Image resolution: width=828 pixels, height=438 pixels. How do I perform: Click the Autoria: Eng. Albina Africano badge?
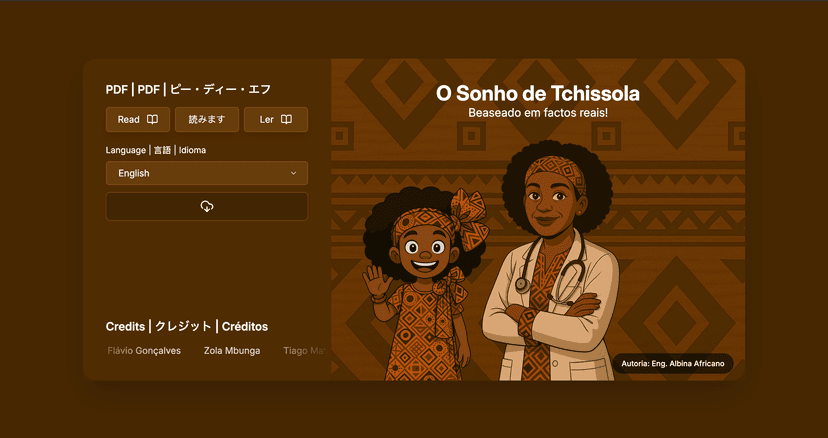click(673, 363)
